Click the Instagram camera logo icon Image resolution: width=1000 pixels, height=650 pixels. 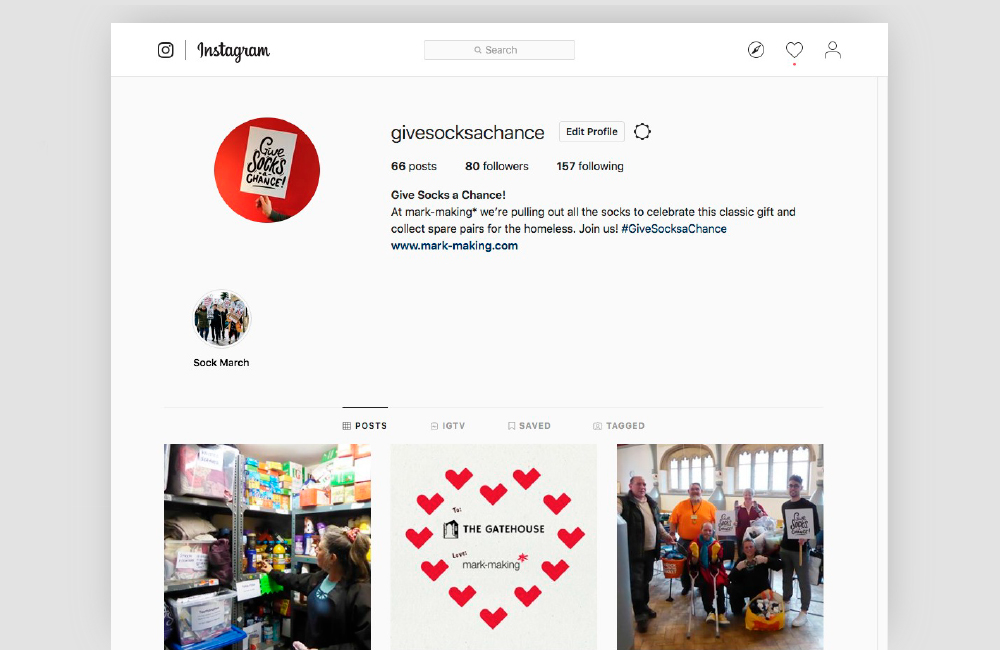coord(165,50)
